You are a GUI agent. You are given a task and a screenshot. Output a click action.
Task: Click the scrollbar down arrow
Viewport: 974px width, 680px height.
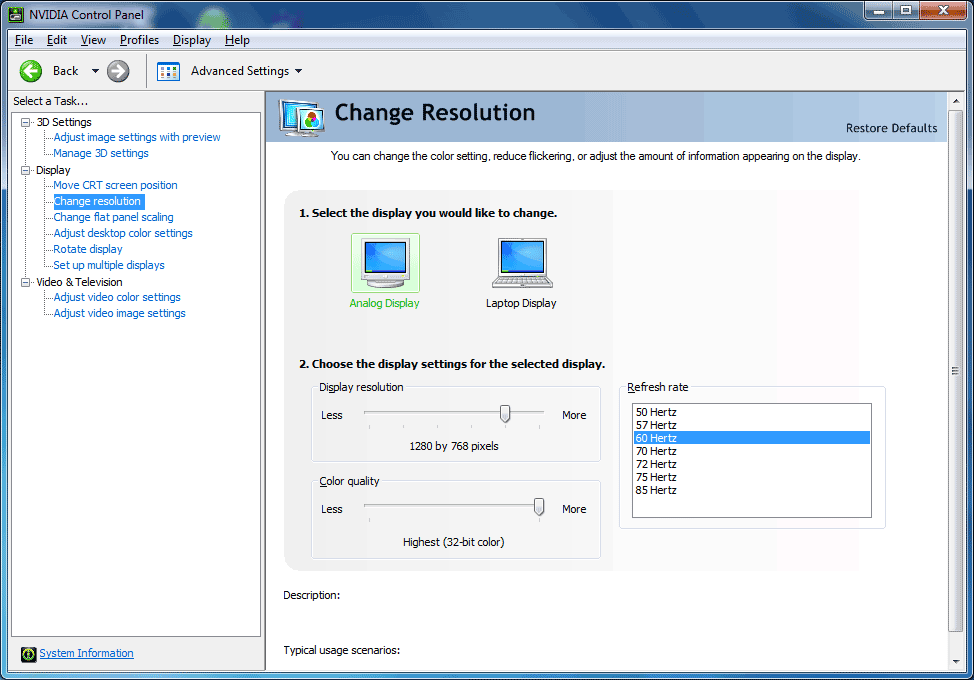[956, 662]
